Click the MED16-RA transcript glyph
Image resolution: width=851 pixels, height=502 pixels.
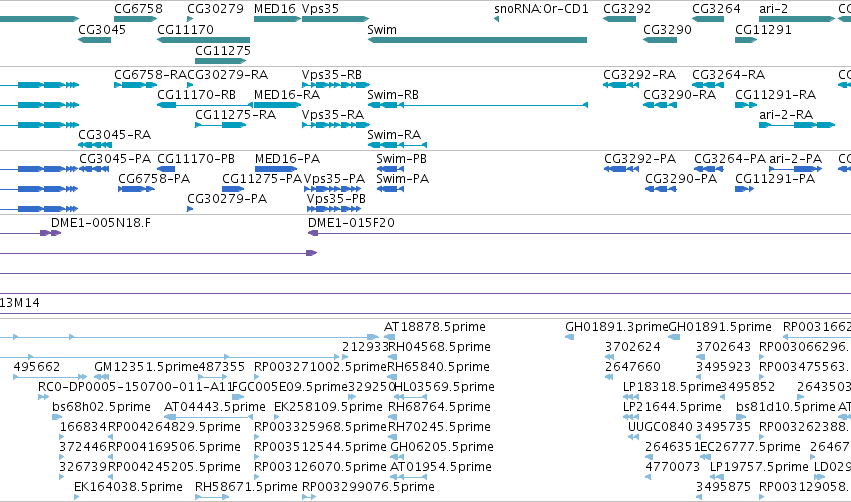pyautogui.click(x=277, y=105)
